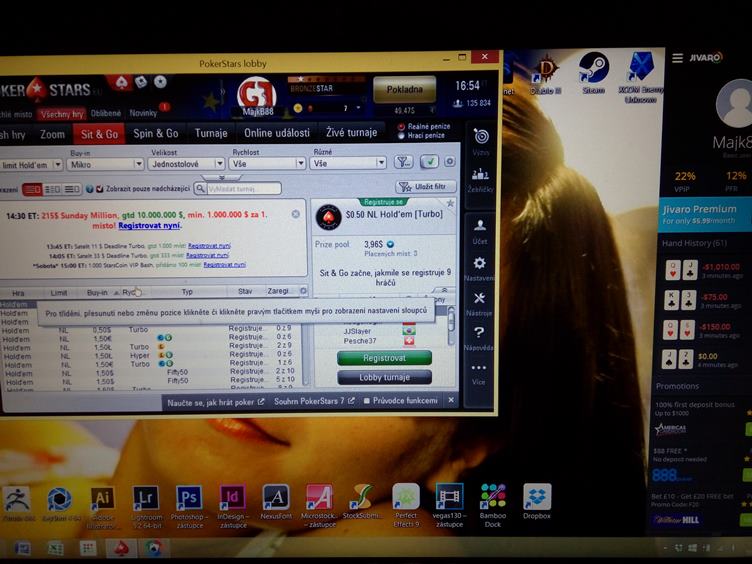Click the round sports icon in header
Image resolution: width=752 pixels, height=564 pixels.
160,82
